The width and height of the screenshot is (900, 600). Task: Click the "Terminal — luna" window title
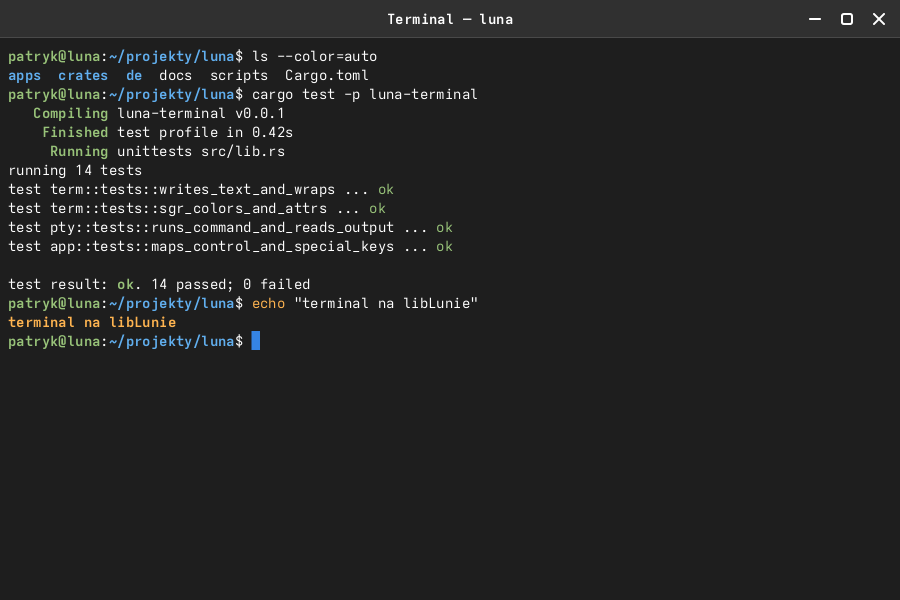coord(450,20)
